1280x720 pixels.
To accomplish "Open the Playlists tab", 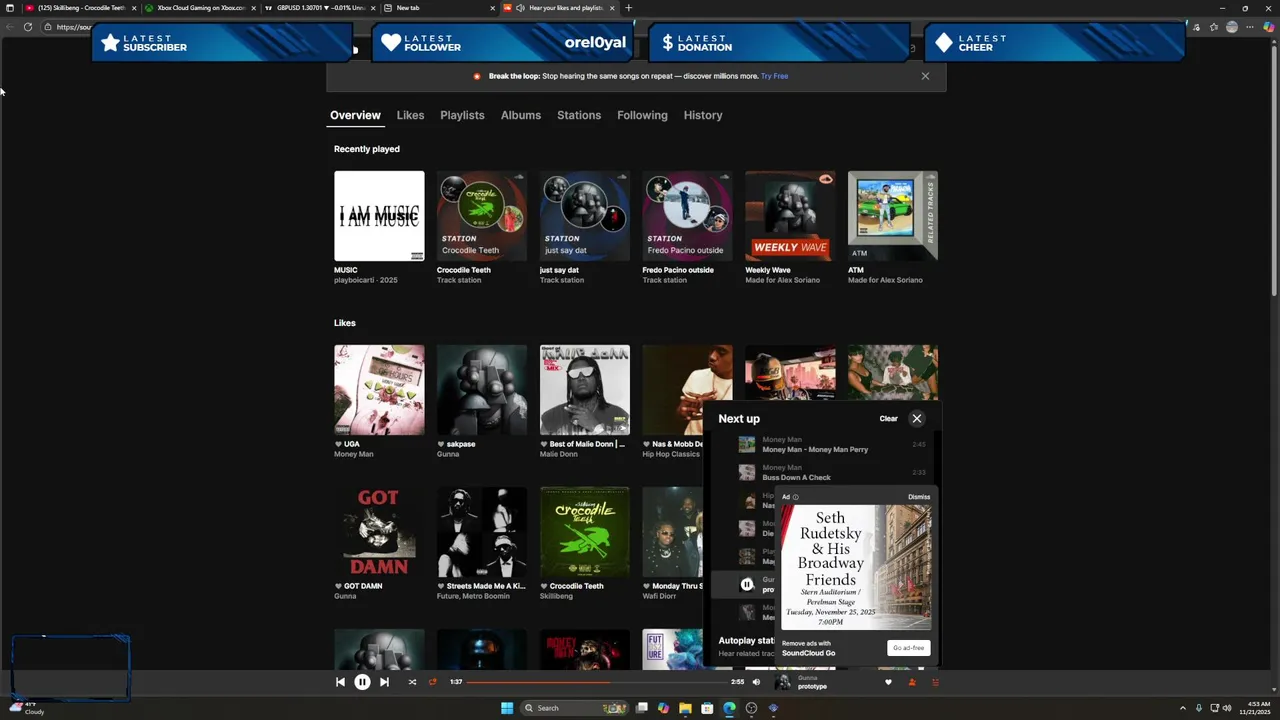I will 462,115.
